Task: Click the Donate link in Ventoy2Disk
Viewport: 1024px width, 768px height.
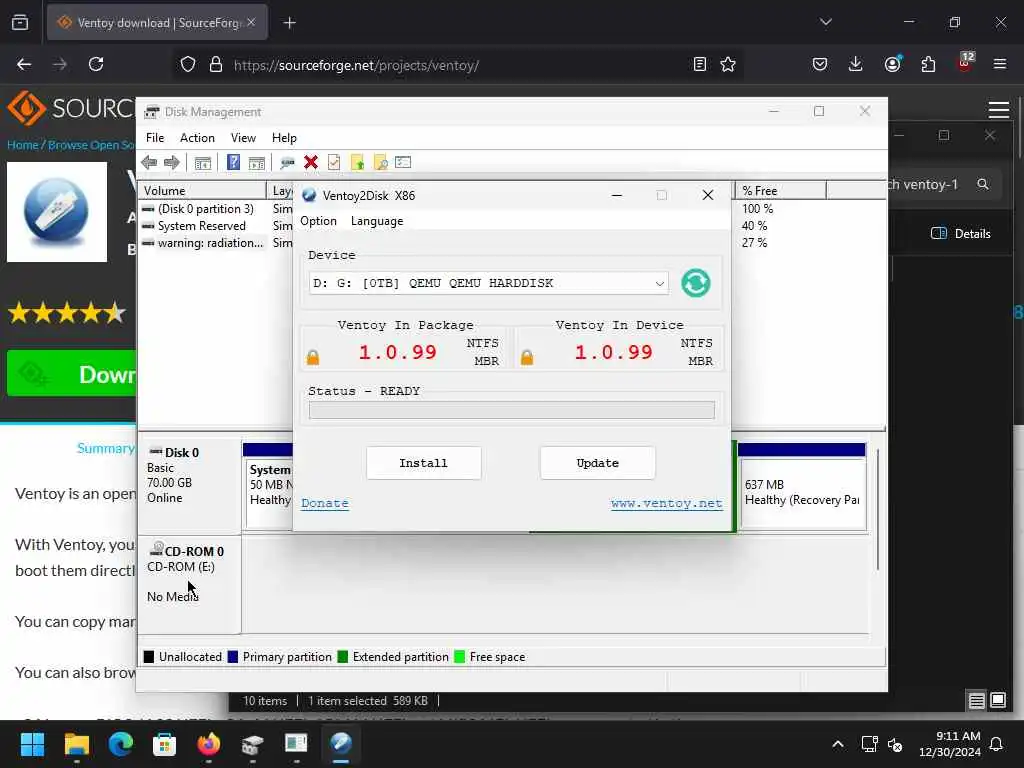Action: pos(325,504)
